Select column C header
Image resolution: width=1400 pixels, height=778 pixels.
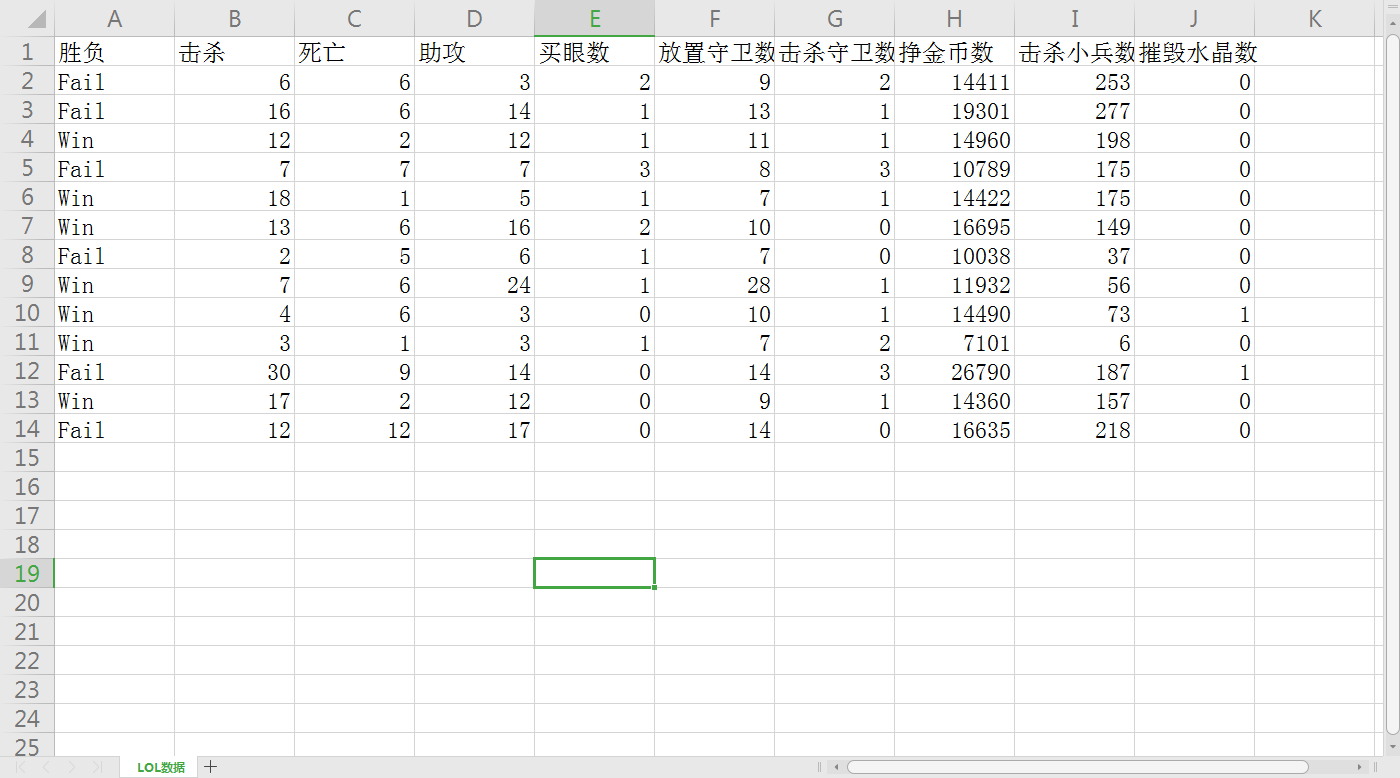(354, 18)
